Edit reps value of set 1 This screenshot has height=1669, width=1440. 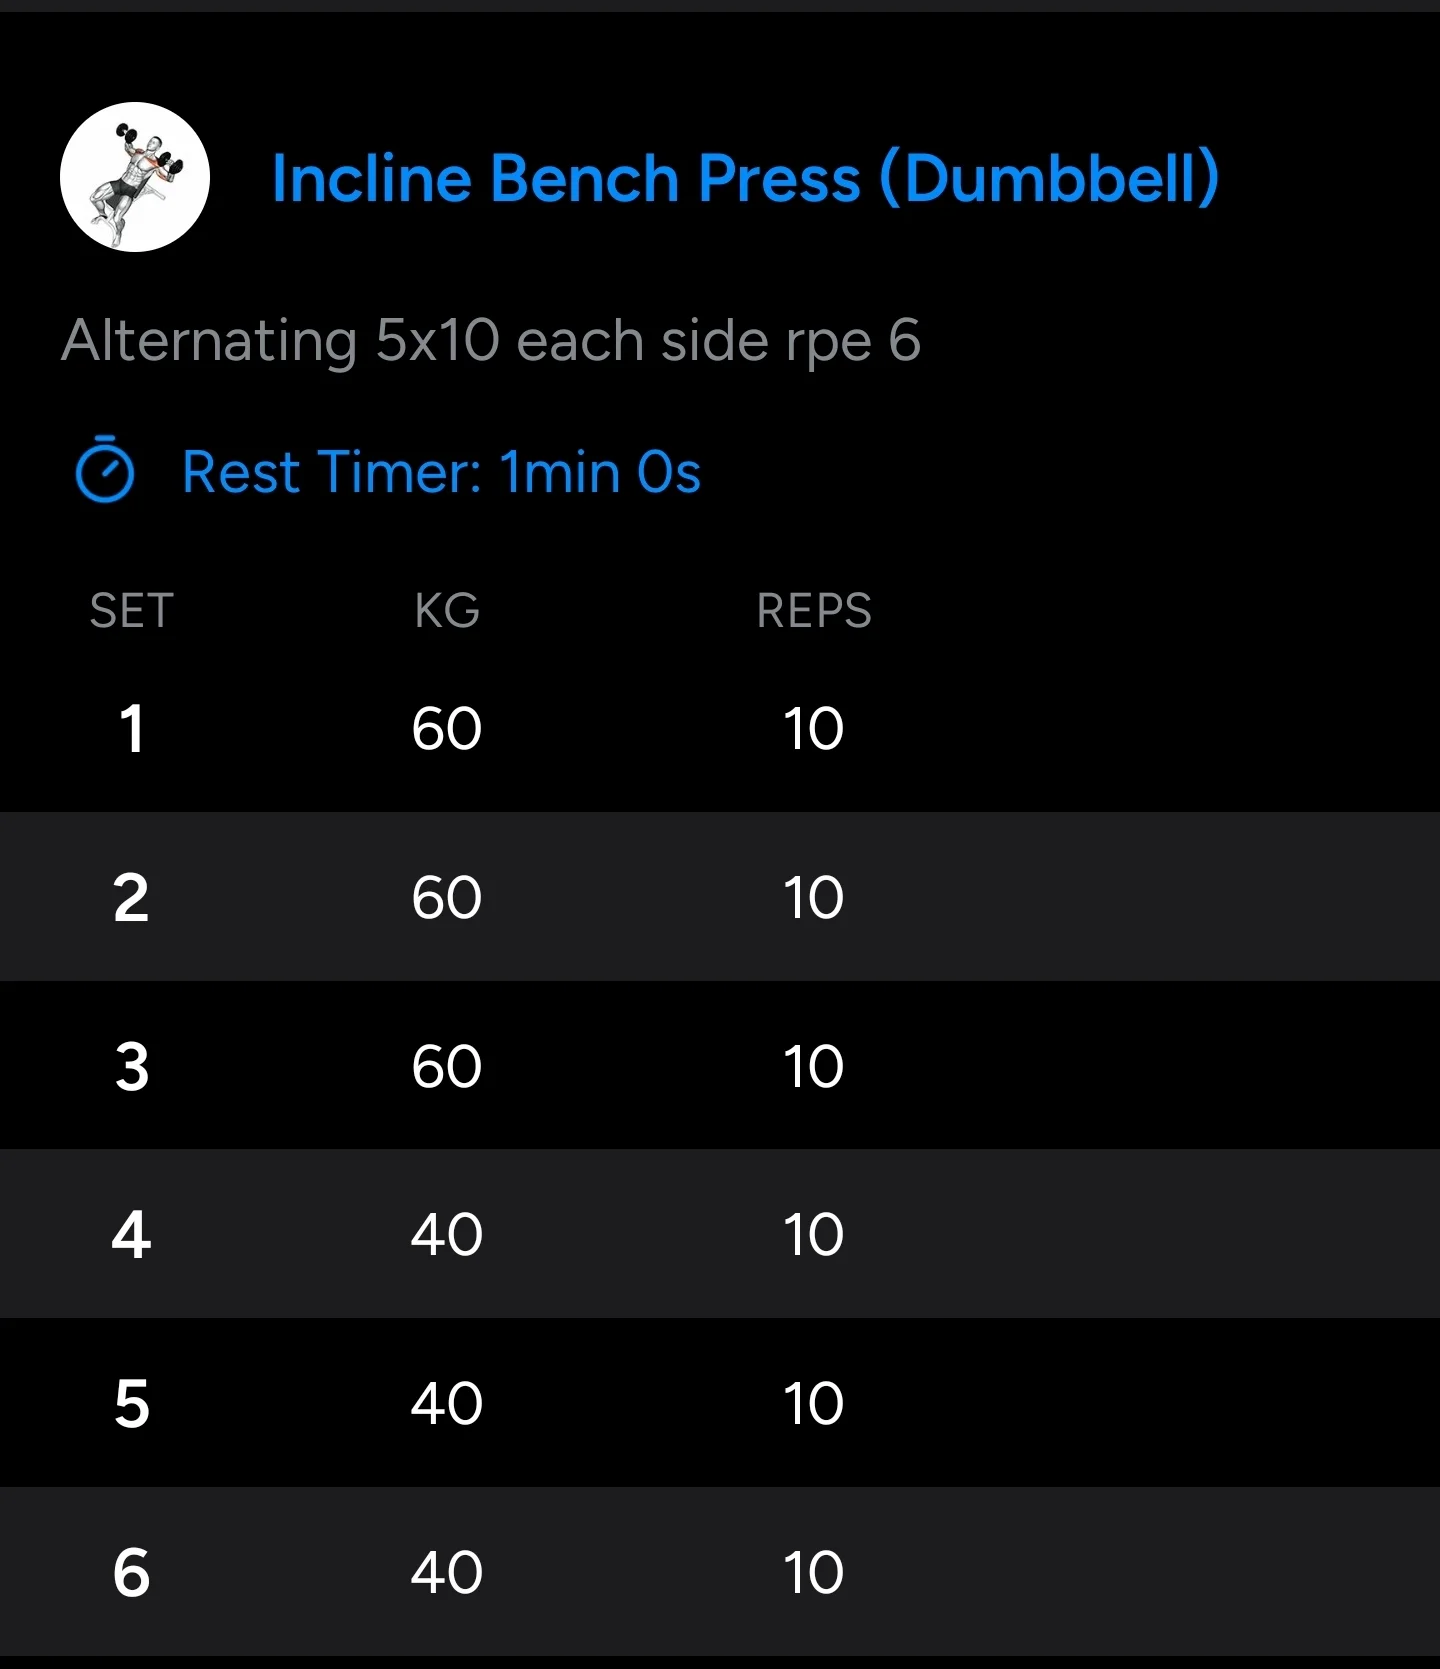[x=813, y=728]
